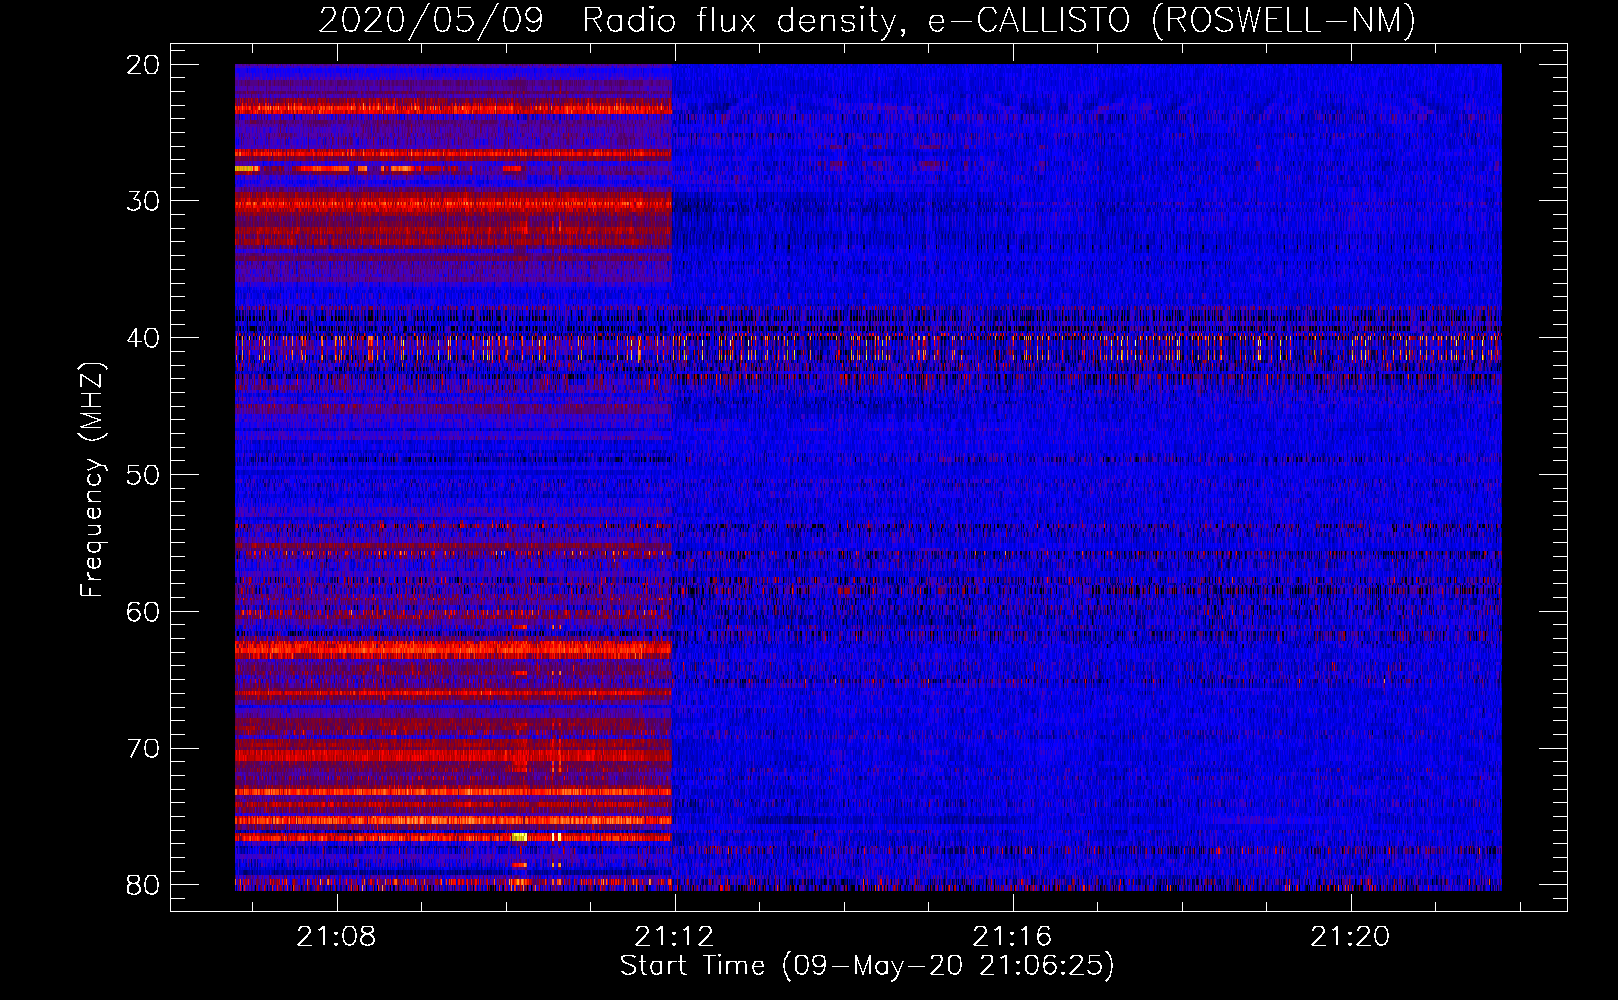The height and width of the screenshot is (1000, 1618).
Task: Click the 21:16 time tick label
Action: tap(1013, 936)
